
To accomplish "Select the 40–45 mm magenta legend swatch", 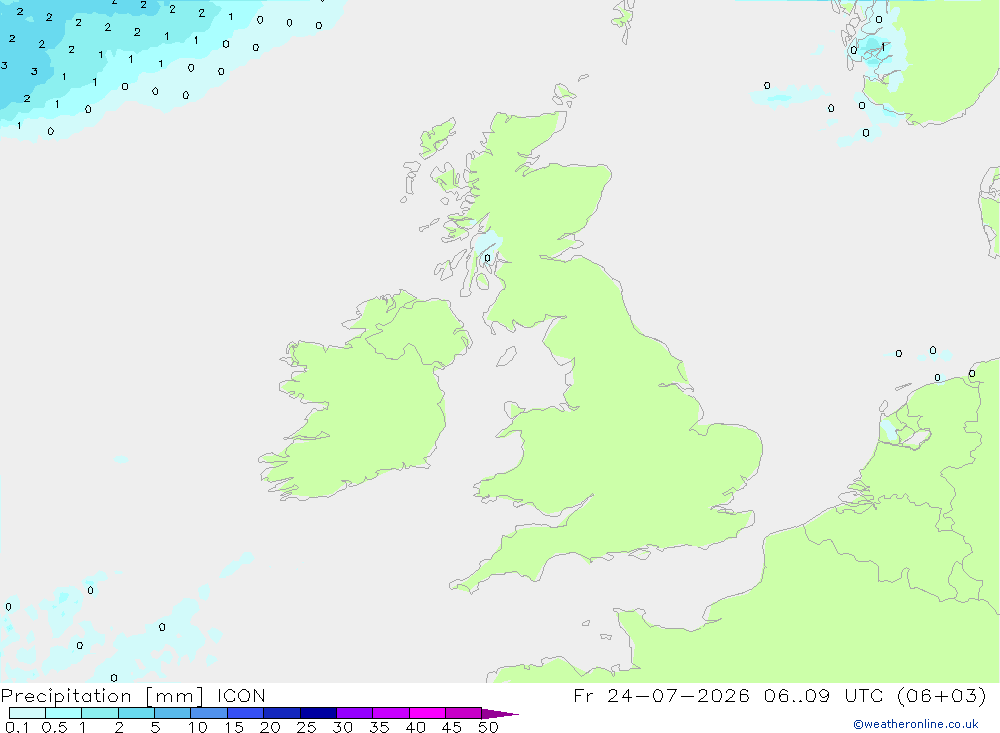I will coord(427,713).
